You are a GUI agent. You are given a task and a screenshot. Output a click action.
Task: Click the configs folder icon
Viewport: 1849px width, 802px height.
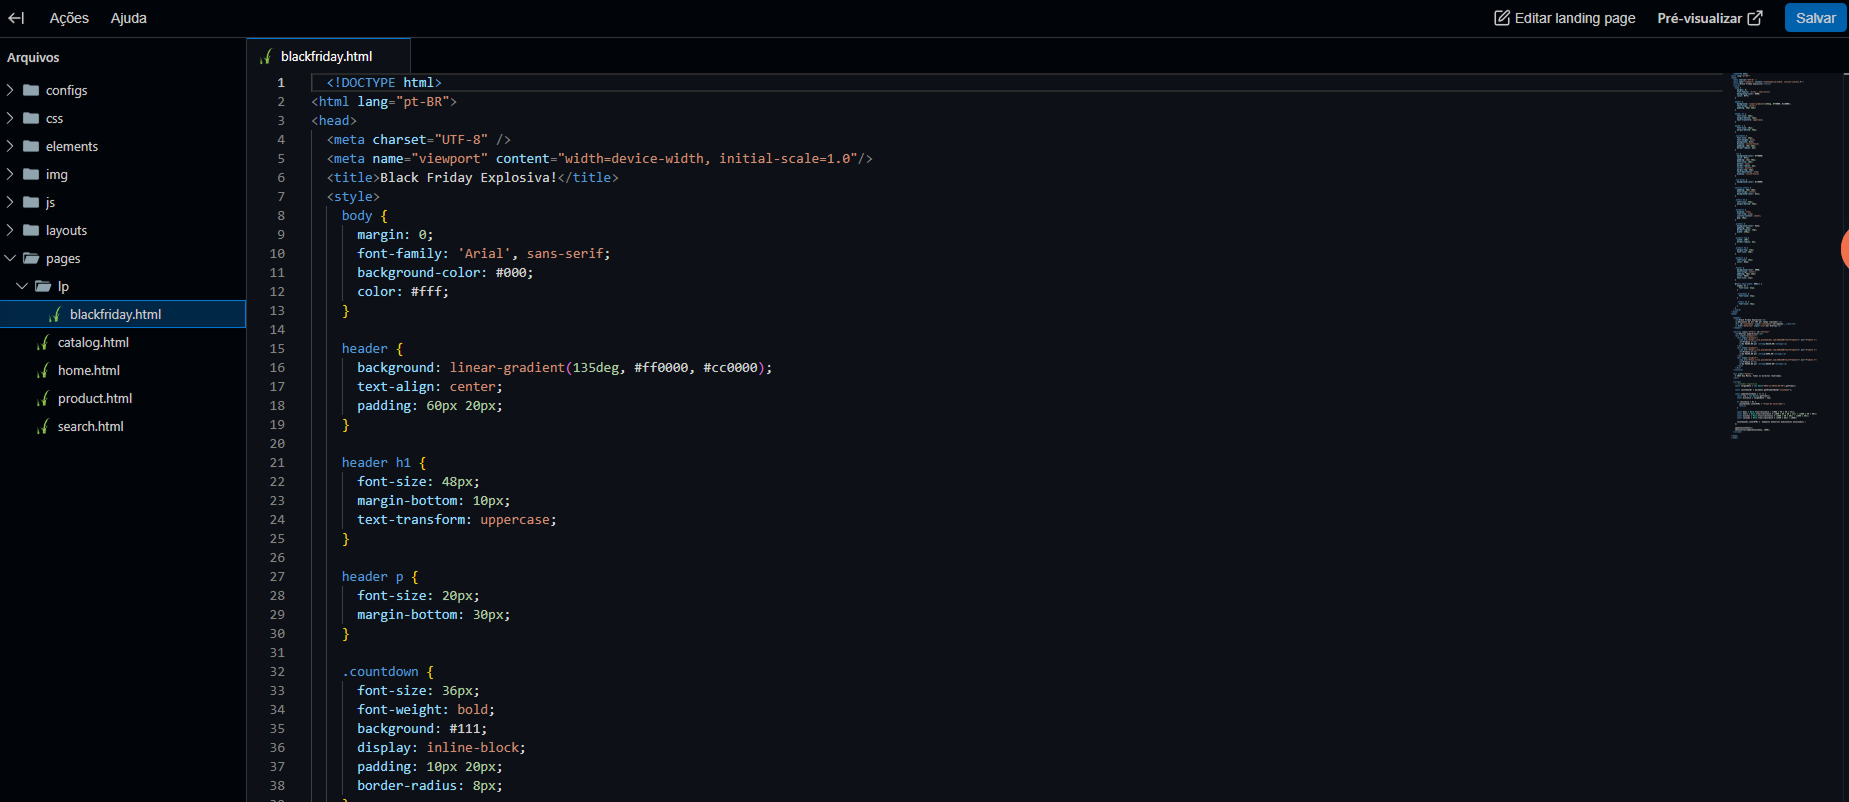coord(31,90)
